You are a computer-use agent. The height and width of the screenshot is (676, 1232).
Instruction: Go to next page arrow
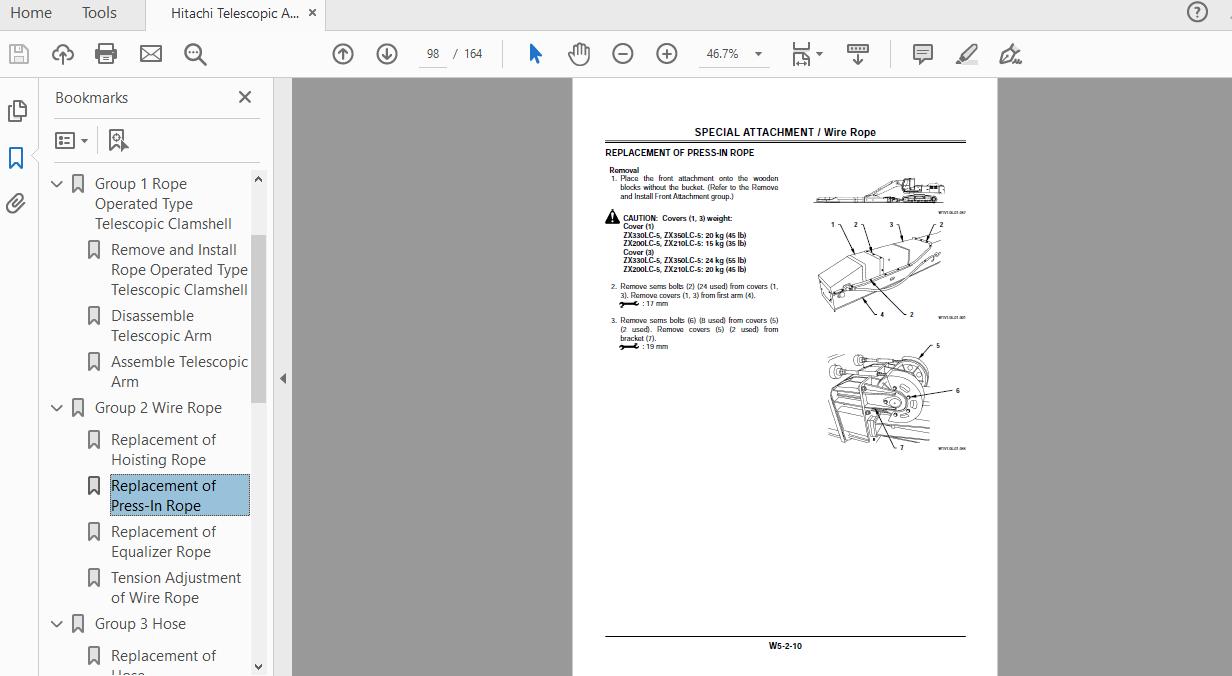tap(387, 54)
